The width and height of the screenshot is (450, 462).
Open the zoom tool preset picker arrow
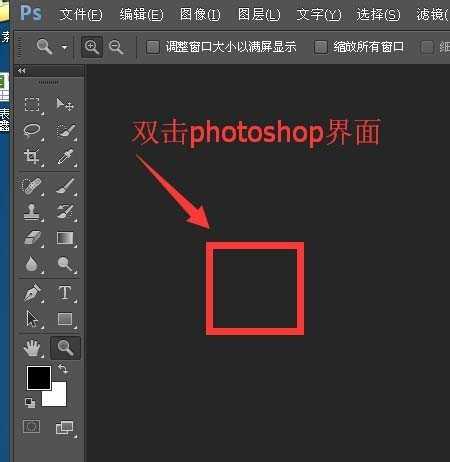(64, 47)
